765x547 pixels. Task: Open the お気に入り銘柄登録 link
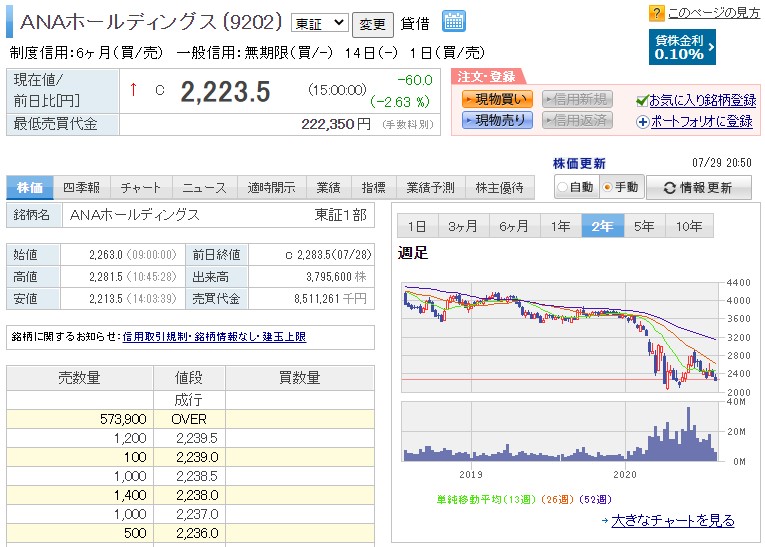pyautogui.click(x=703, y=101)
